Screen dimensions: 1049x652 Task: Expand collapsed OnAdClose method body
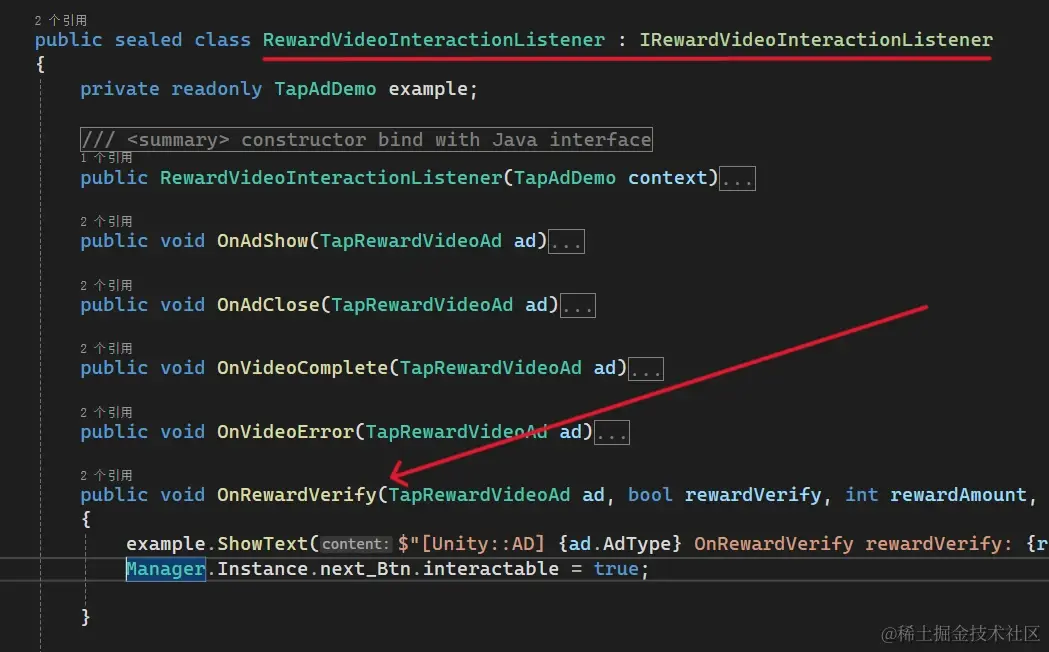577,306
